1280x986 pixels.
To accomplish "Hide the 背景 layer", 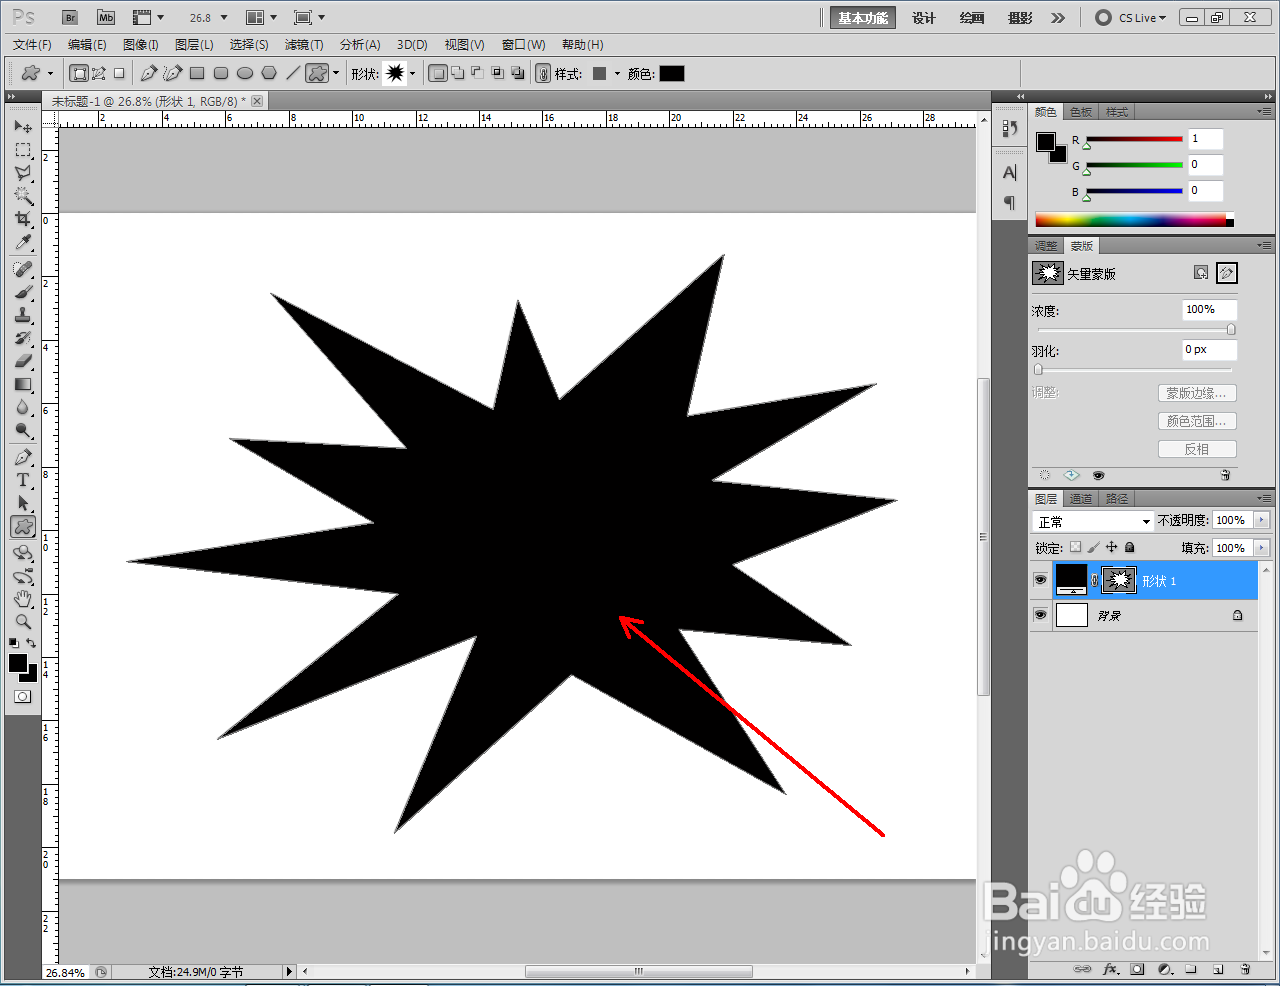I will (1040, 615).
